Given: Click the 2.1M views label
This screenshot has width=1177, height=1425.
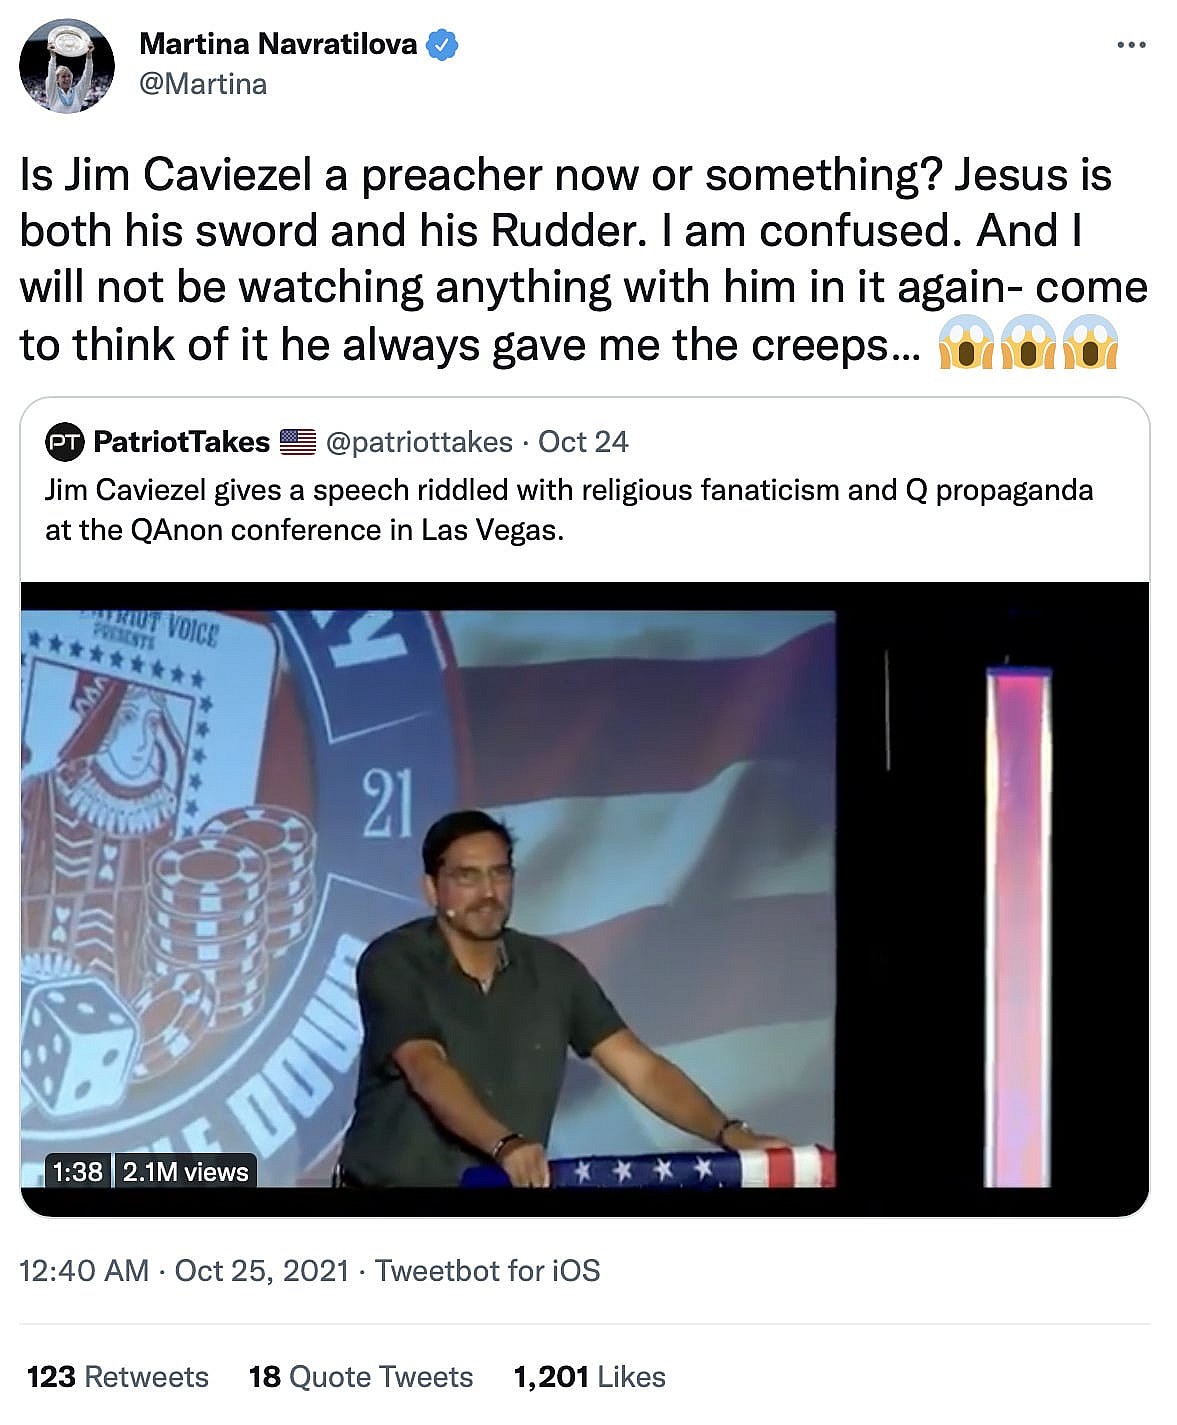Looking at the screenshot, I should [x=185, y=1172].
